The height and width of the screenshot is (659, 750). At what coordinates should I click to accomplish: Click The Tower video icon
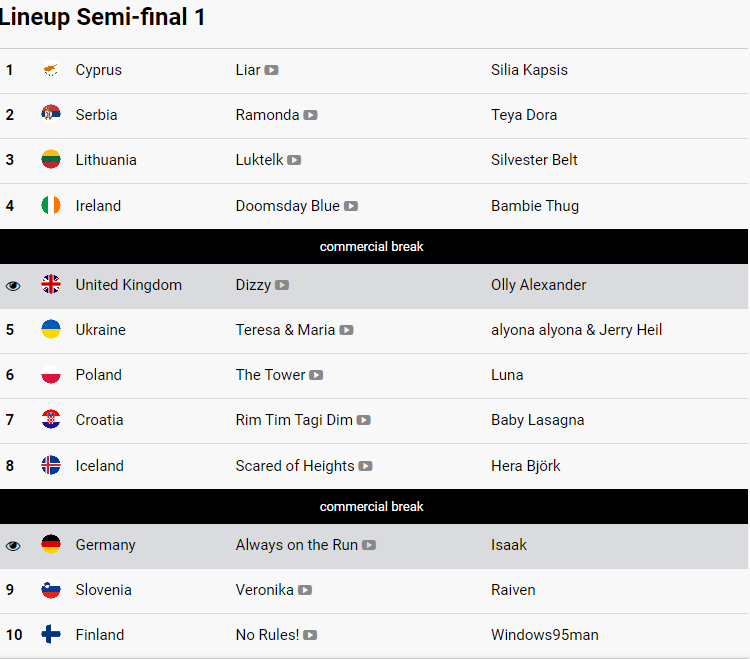click(316, 375)
